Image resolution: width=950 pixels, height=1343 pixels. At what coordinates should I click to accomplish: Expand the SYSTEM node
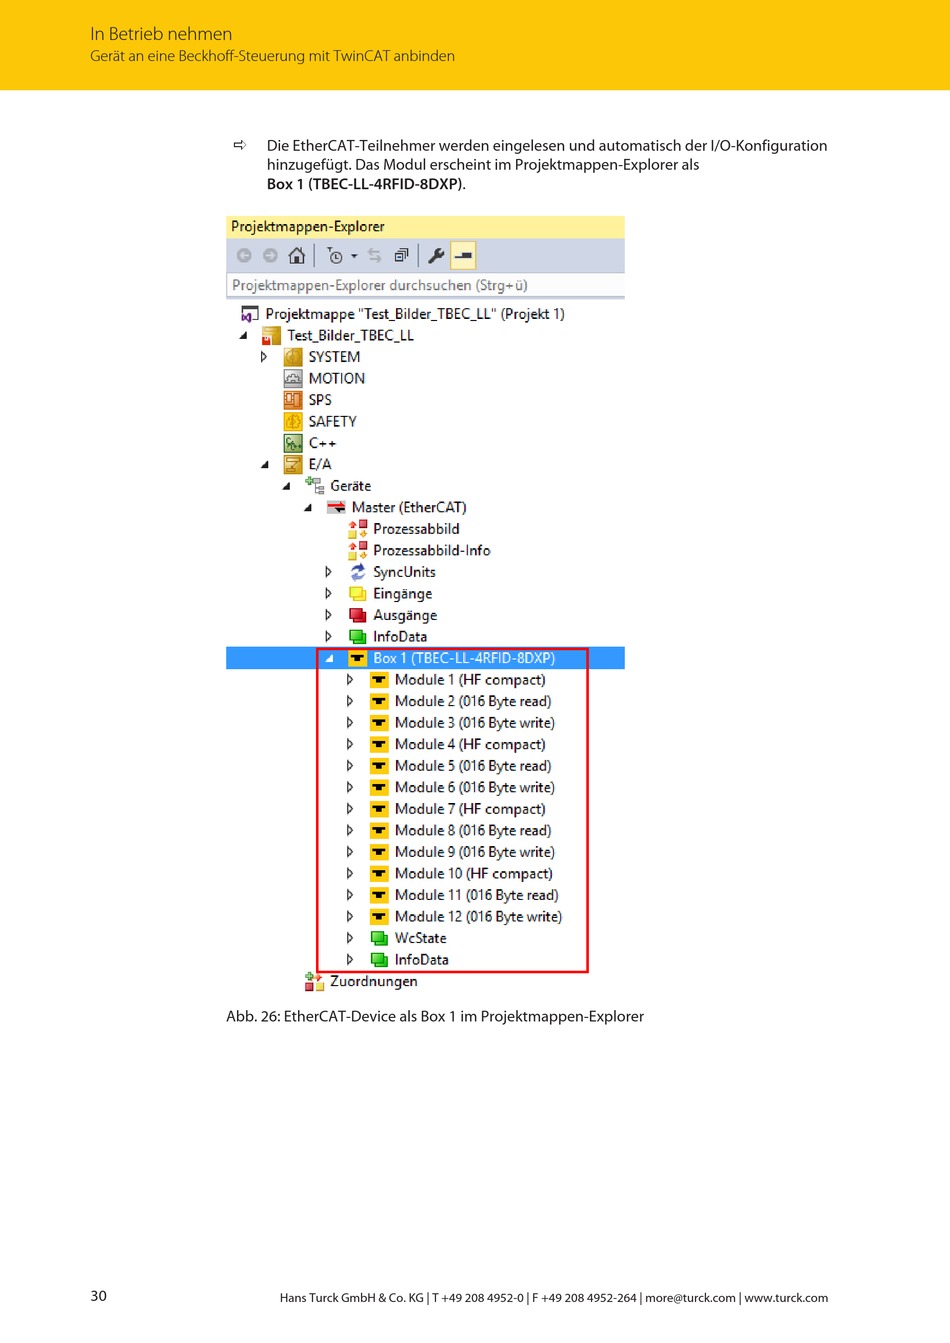[264, 357]
